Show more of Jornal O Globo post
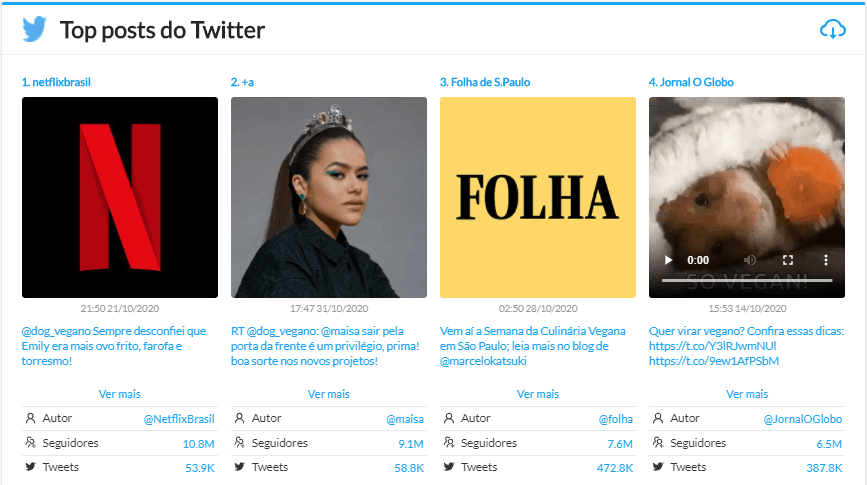Image resolution: width=867 pixels, height=485 pixels. [747, 394]
